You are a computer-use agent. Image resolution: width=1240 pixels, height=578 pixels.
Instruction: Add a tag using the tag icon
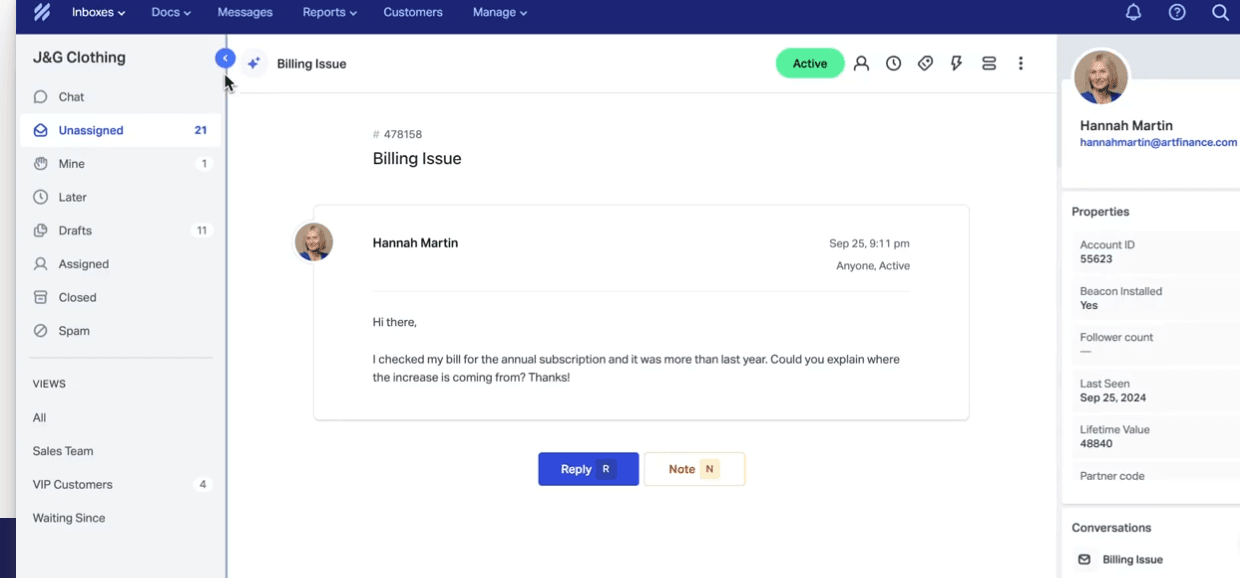click(925, 63)
